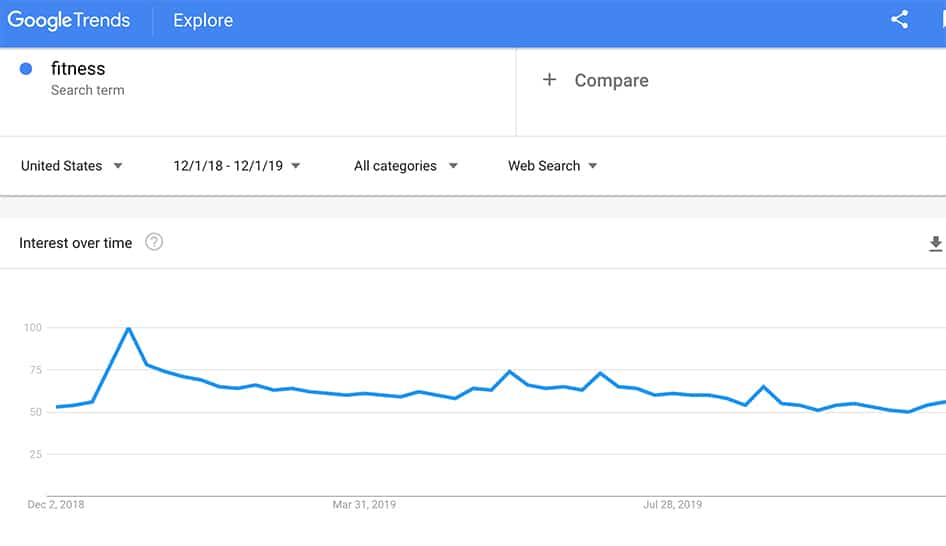Viewport: 946px width, 546px height.
Task: Click the Dec 2, 2018 axis label
Action: (56, 504)
